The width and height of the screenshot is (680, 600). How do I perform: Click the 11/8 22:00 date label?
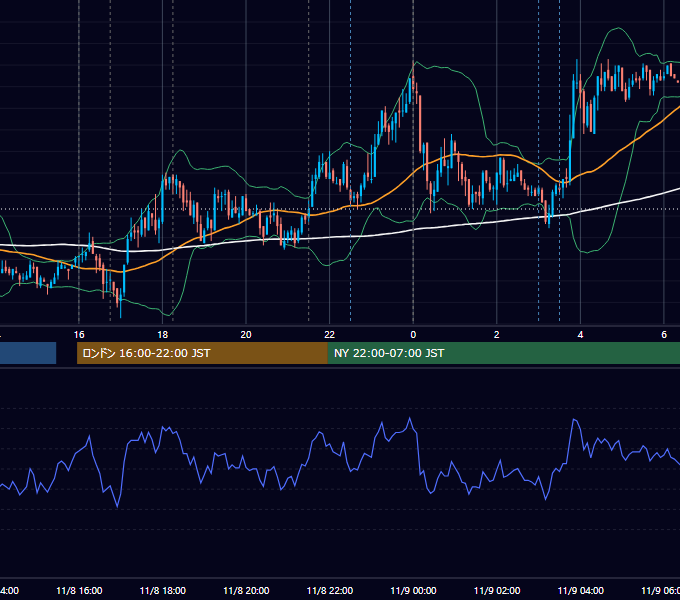[330, 591]
